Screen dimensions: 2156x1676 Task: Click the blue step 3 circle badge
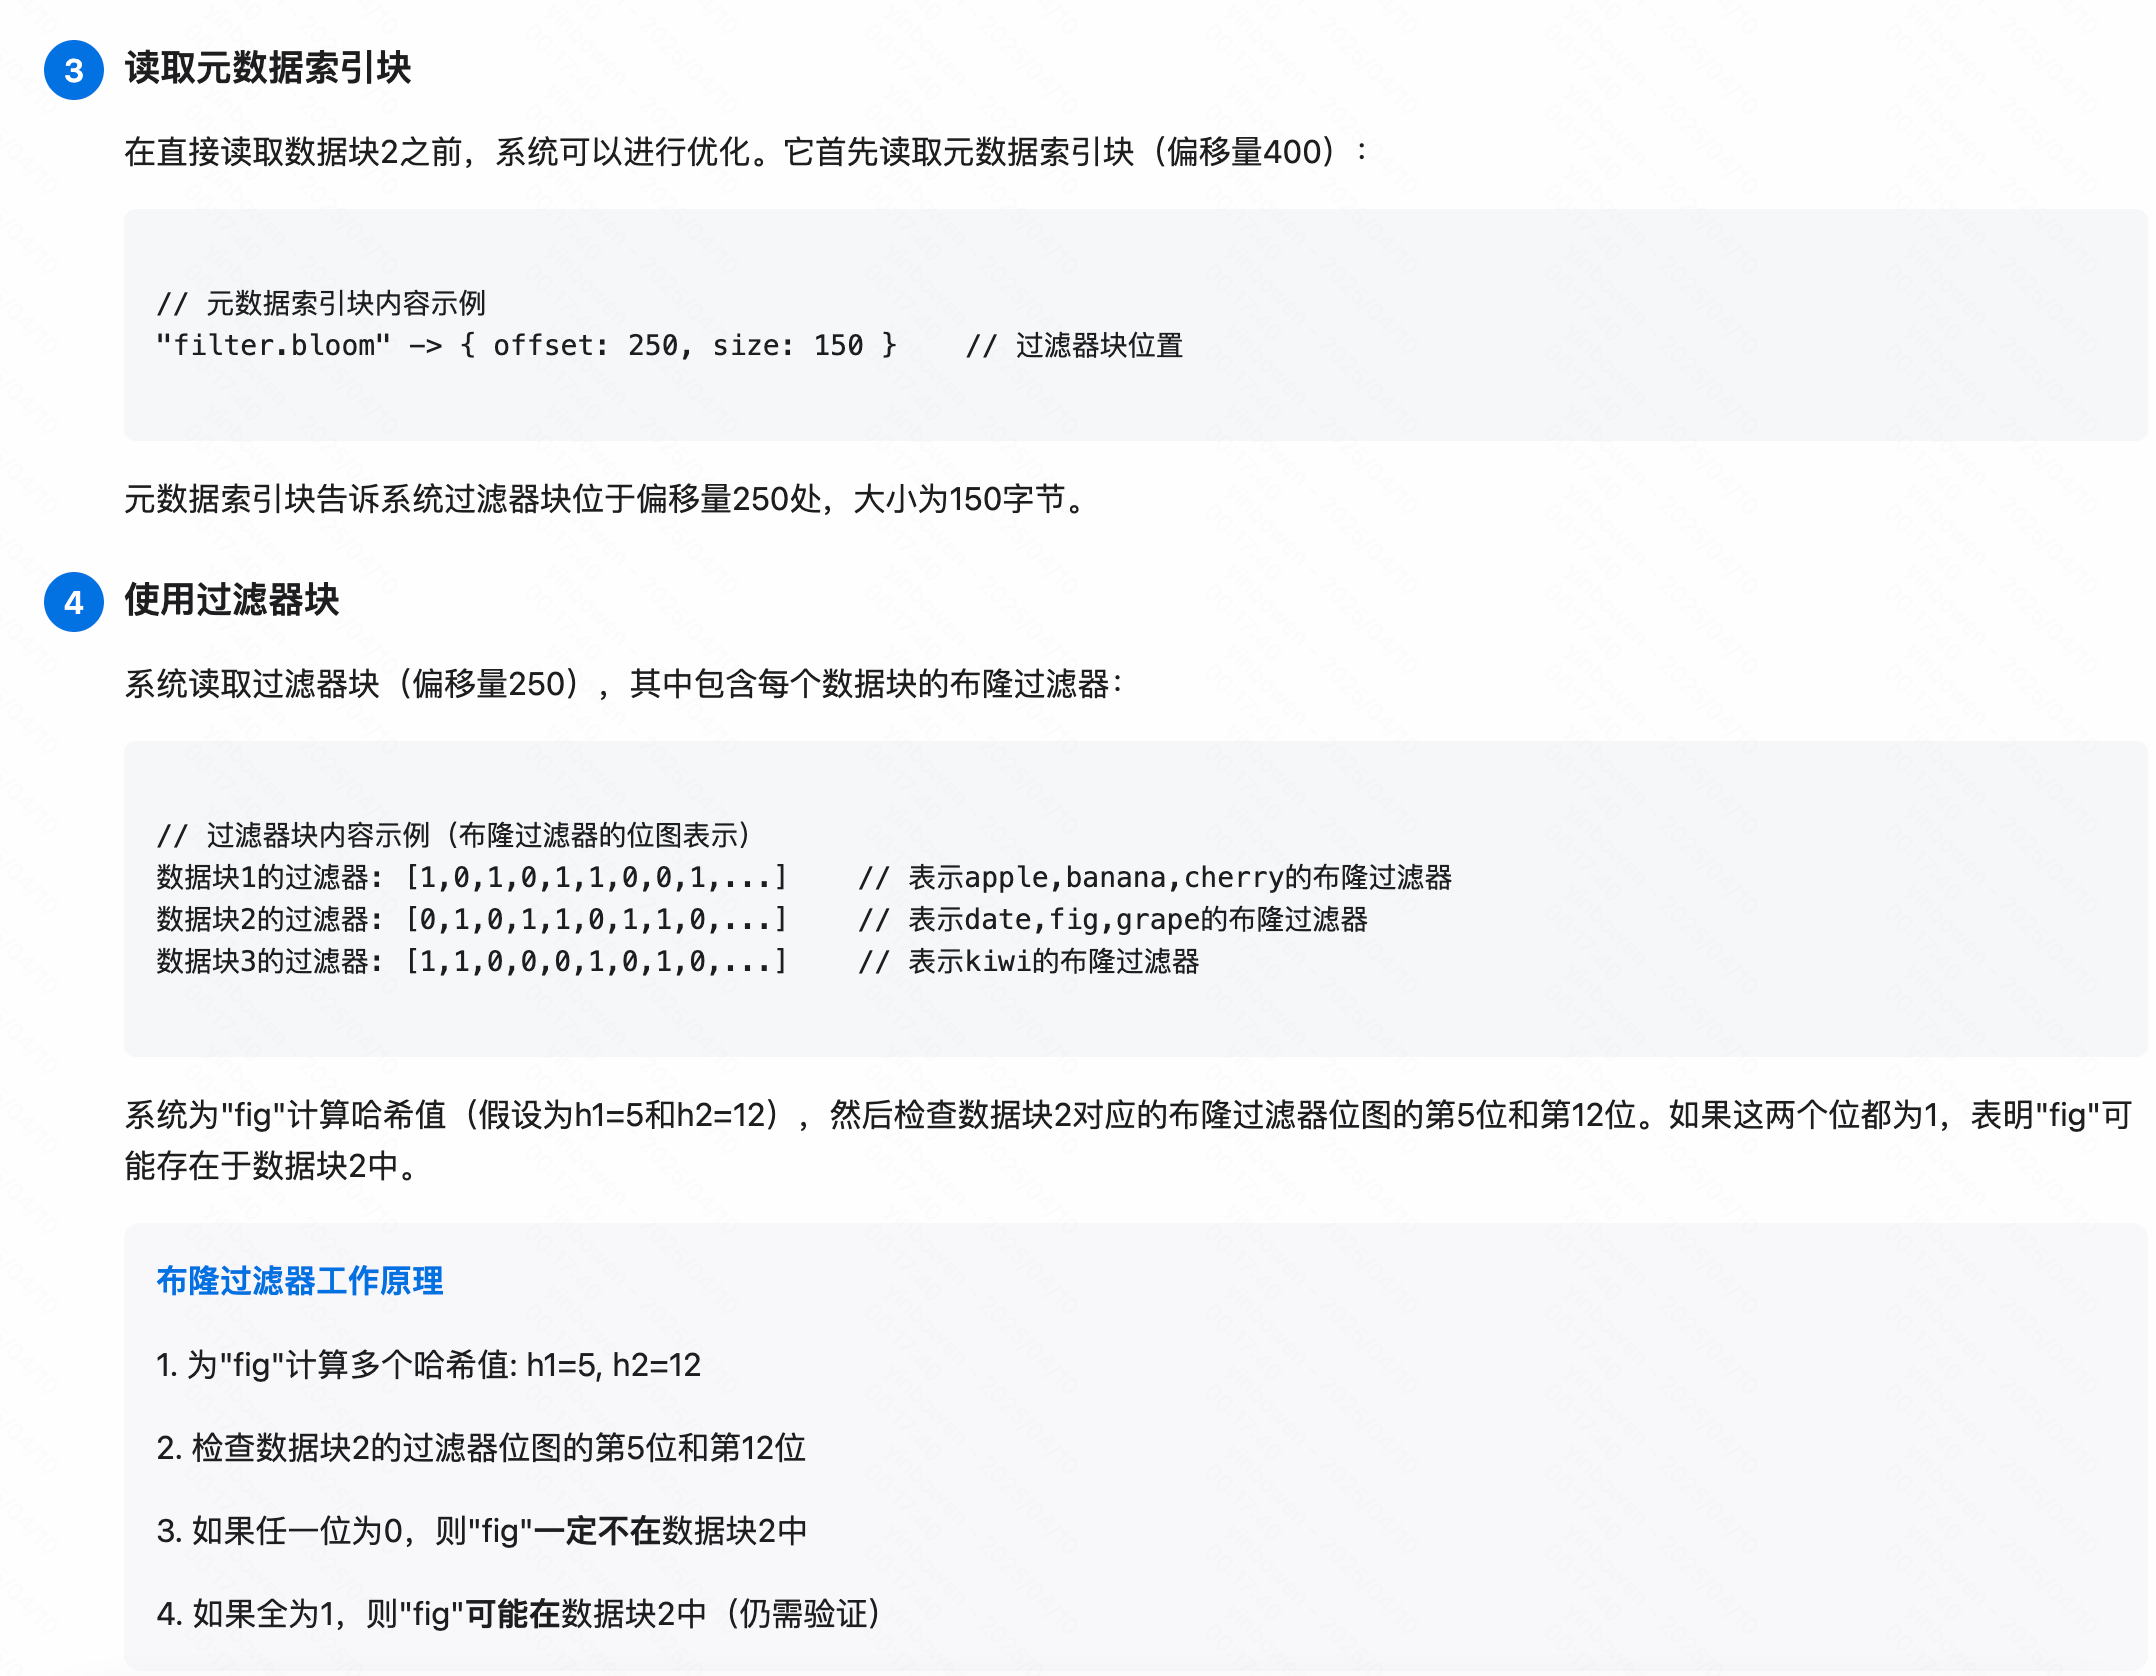point(74,70)
